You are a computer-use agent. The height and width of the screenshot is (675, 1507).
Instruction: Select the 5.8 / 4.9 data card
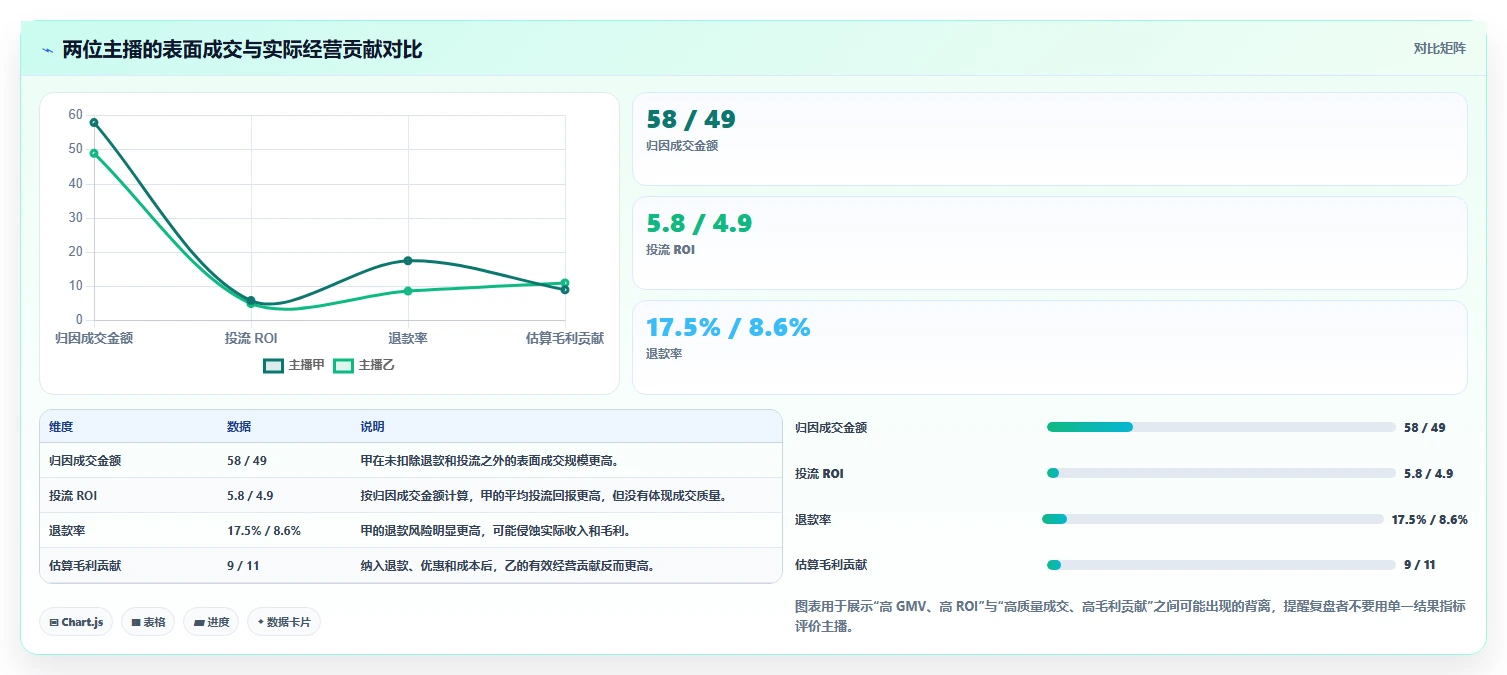tap(1050, 243)
